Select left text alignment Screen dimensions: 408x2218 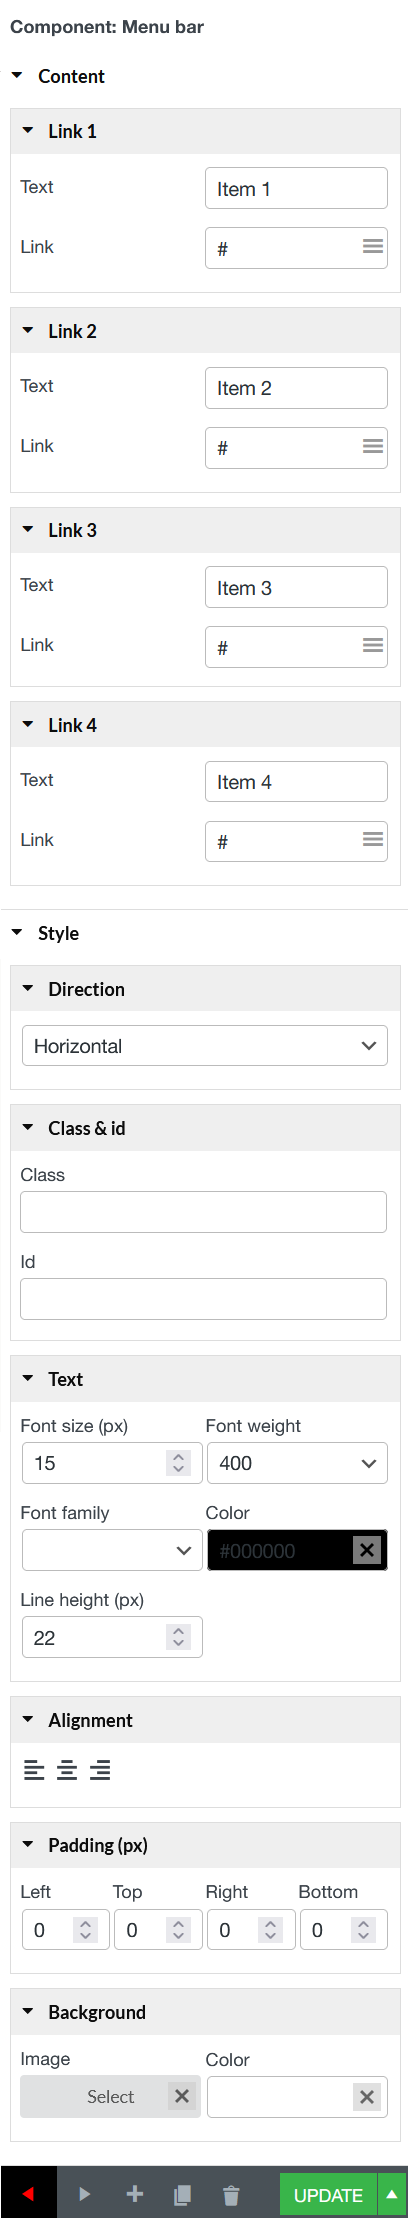click(x=34, y=1770)
